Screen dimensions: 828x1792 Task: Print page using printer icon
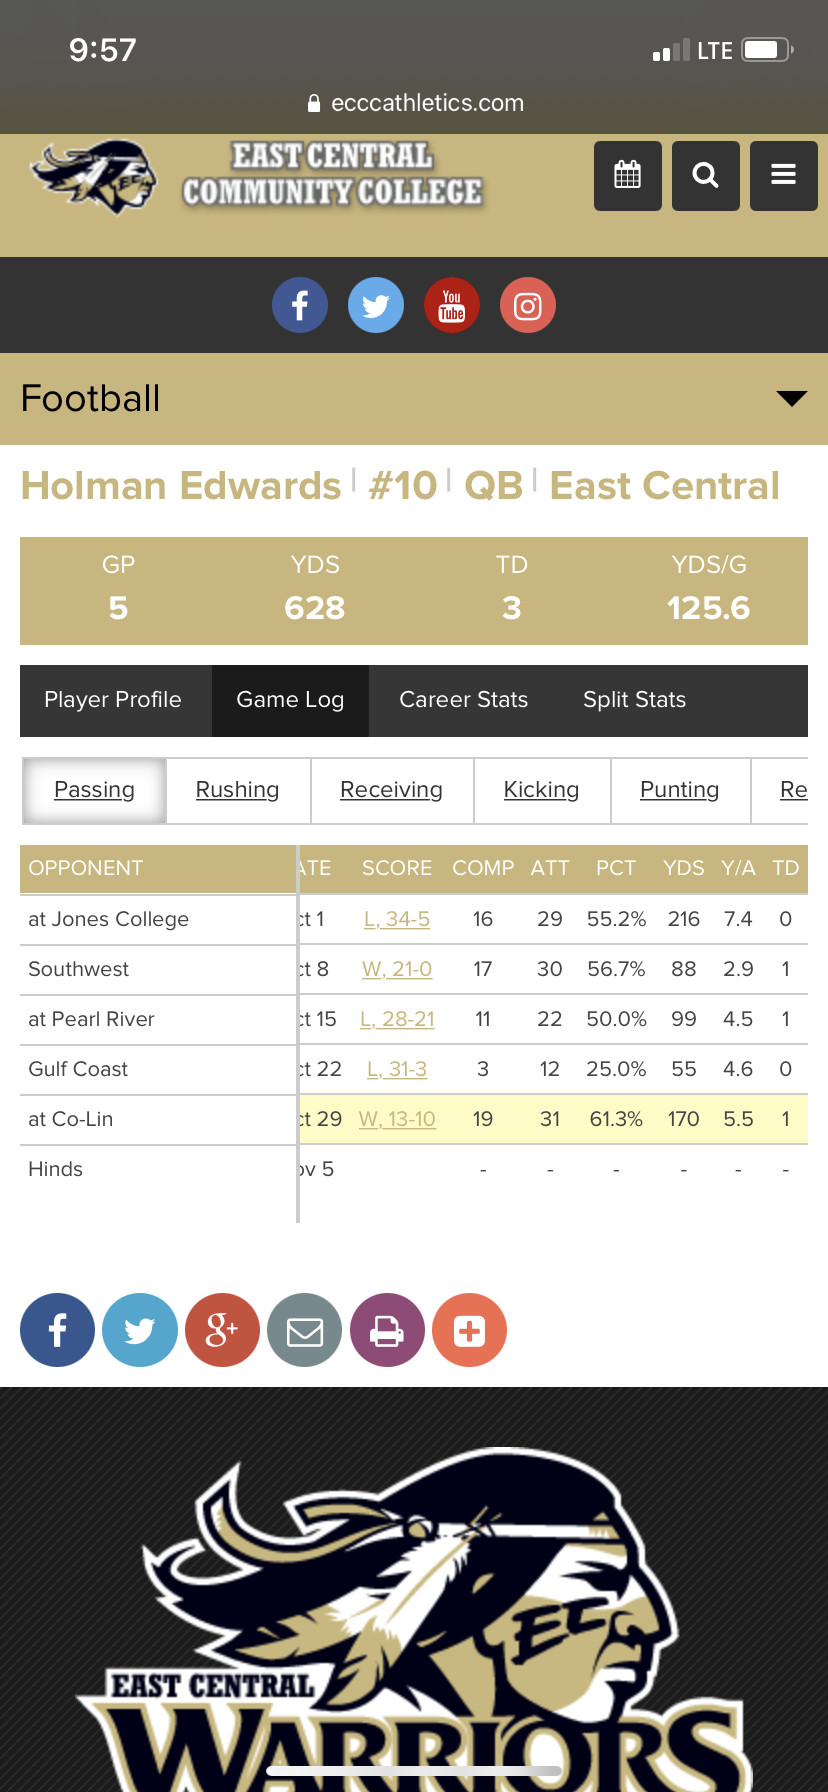coord(387,1331)
